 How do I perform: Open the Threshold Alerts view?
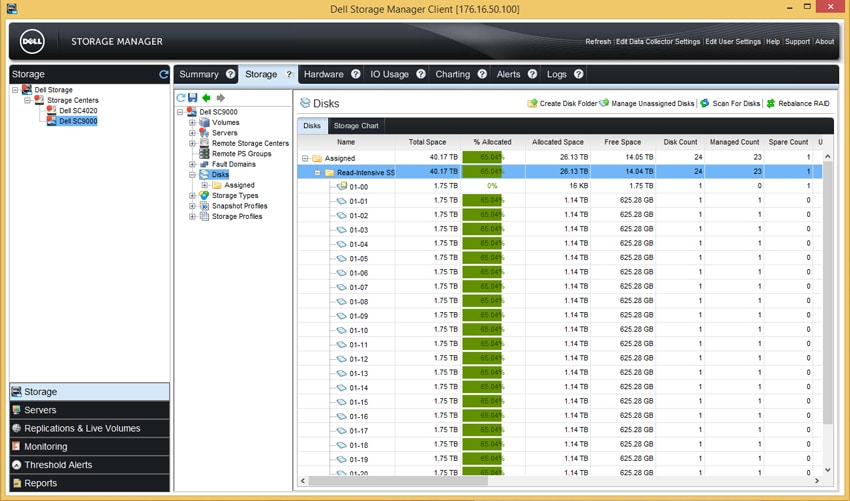[x=89, y=465]
